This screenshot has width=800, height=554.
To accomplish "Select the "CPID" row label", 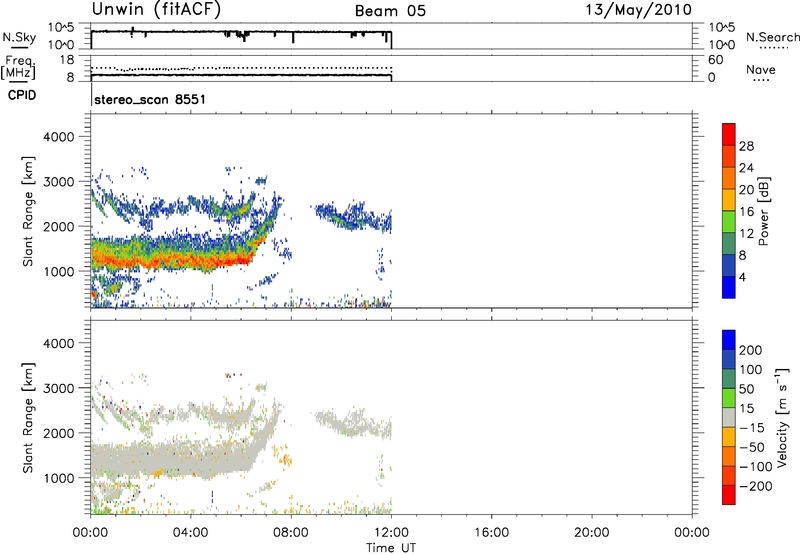I will pyautogui.click(x=22, y=95).
